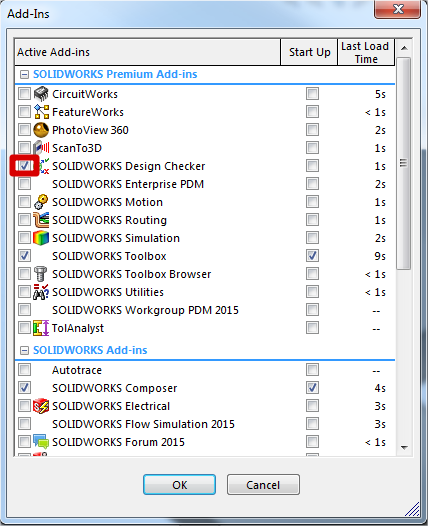Image resolution: width=428 pixels, height=526 pixels.
Task: Enable SOLIDWORKS Simulation active checkbox
Action: coord(24,238)
